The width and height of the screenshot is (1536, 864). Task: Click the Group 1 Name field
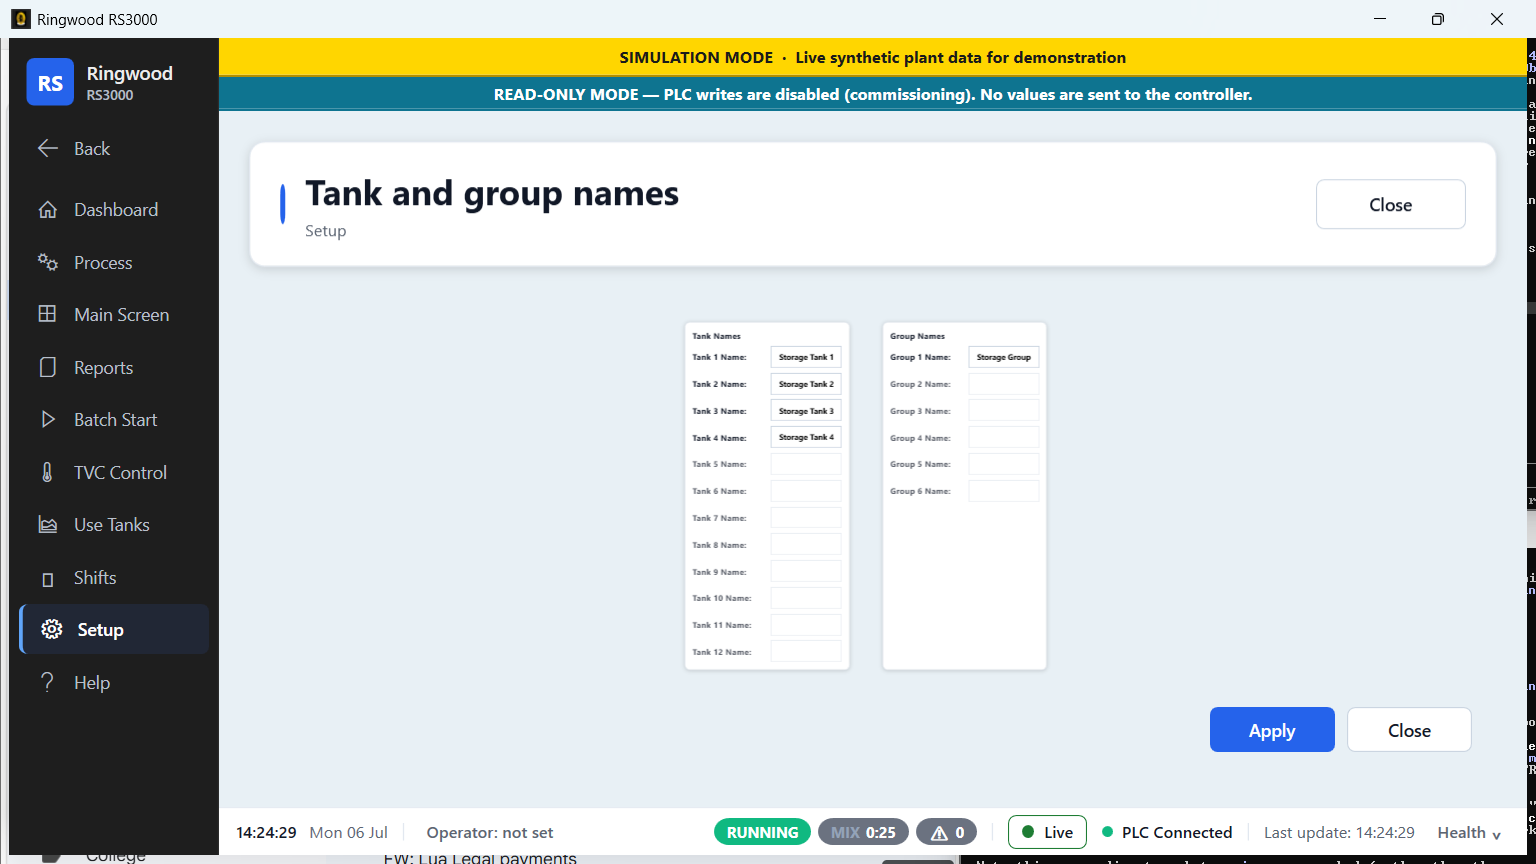pyautogui.click(x=1004, y=357)
